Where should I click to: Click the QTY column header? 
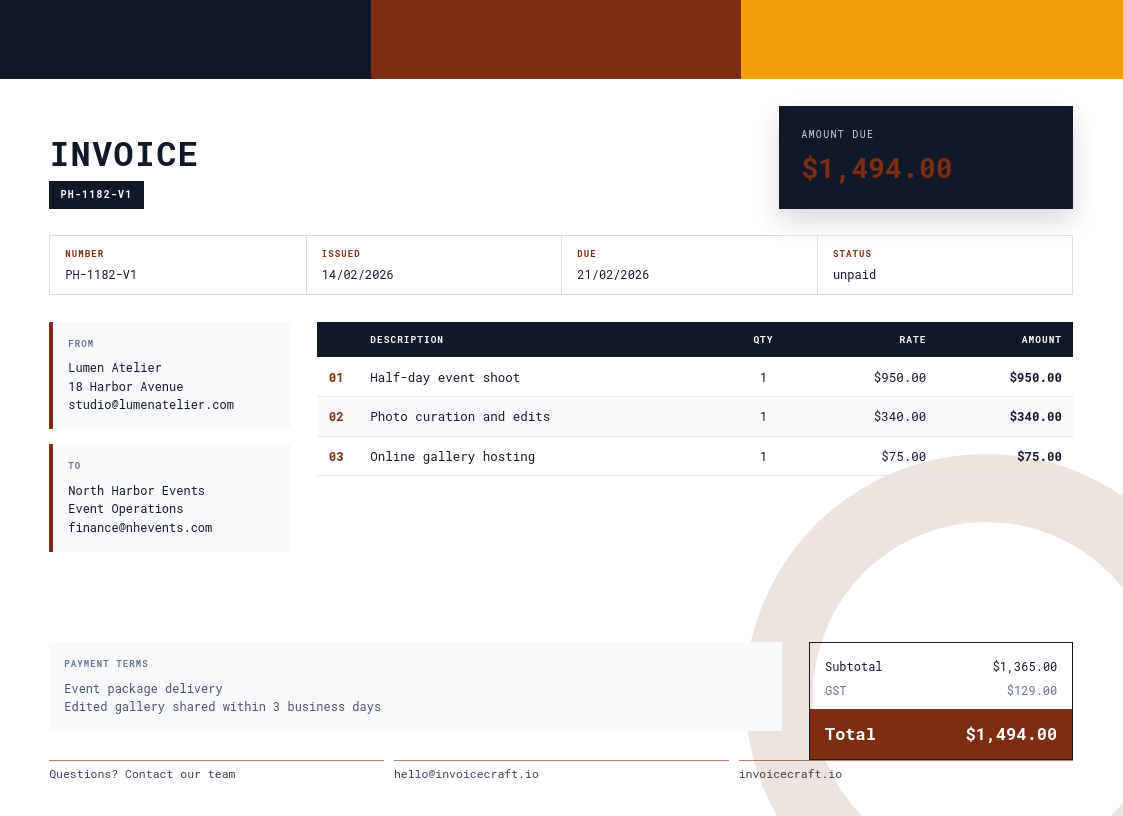coord(763,340)
